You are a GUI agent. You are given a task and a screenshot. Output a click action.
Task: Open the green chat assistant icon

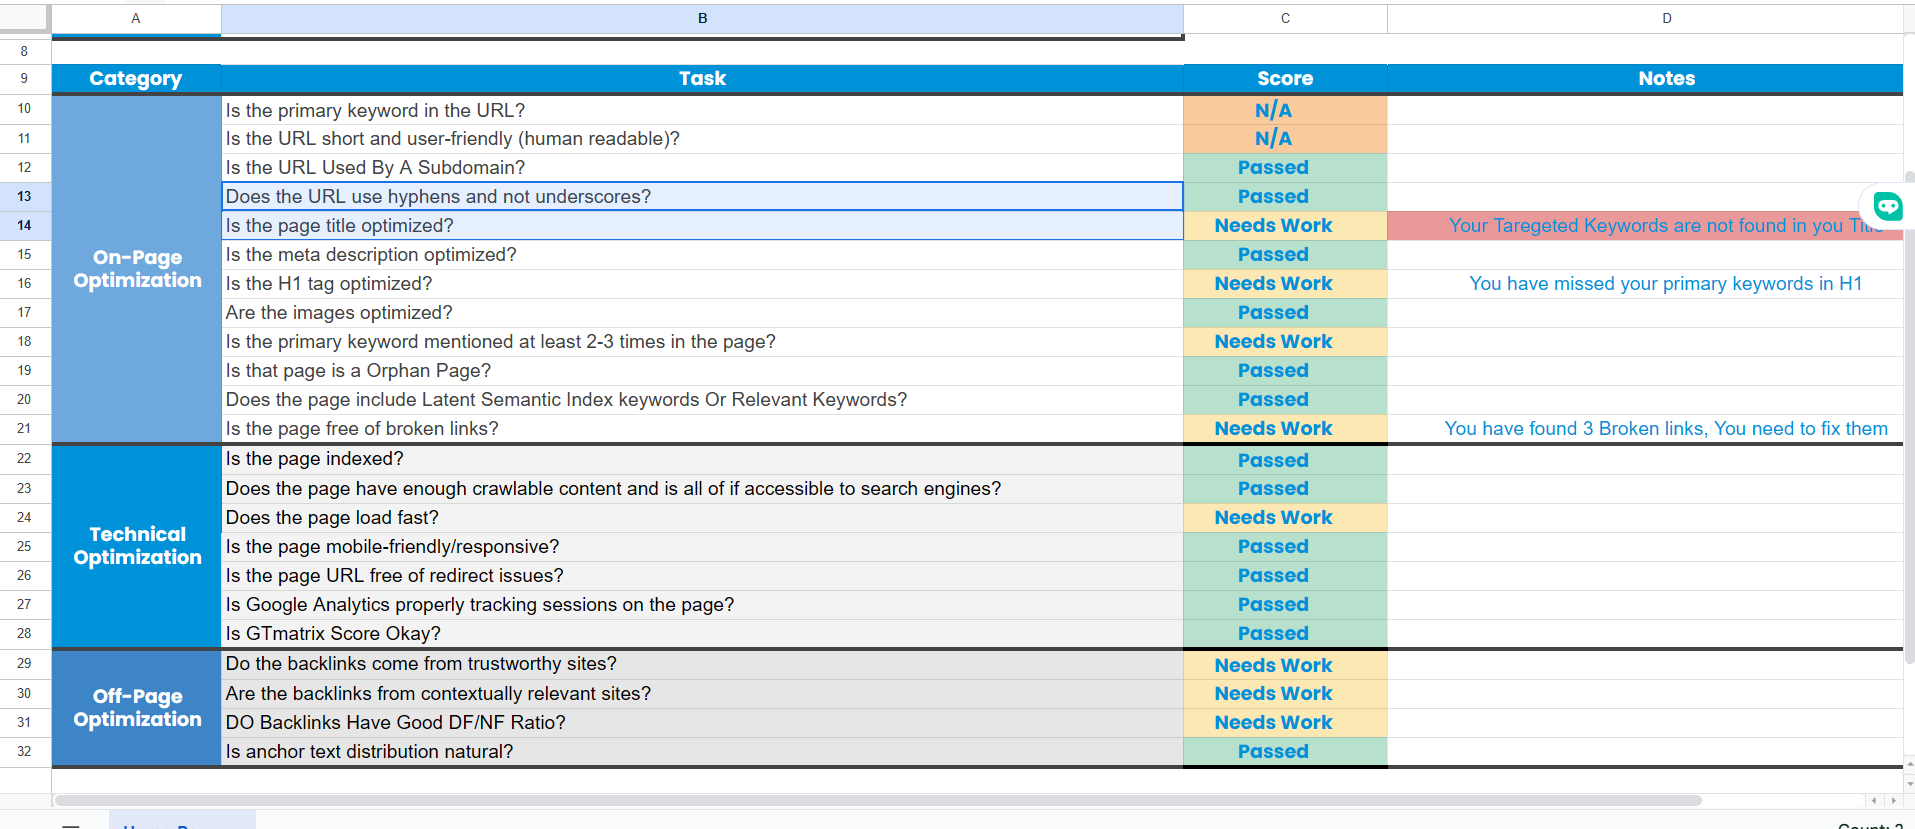1887,206
